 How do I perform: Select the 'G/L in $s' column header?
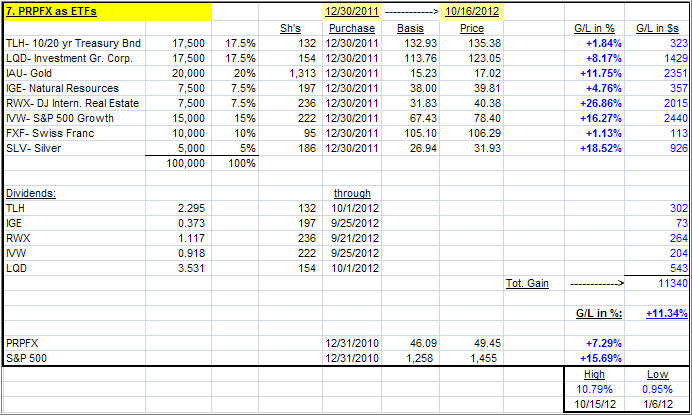click(x=657, y=28)
